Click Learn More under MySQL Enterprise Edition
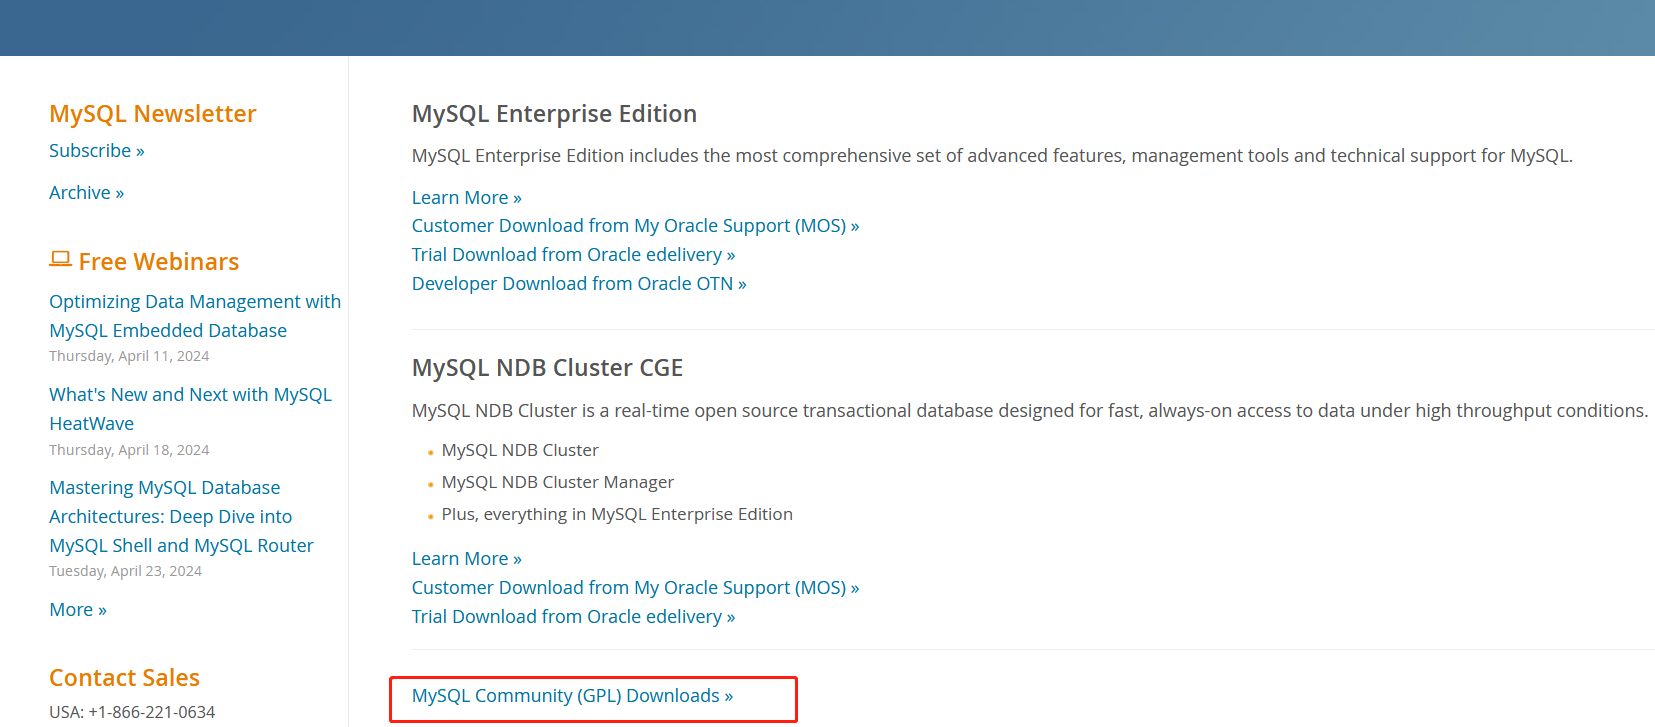 coord(467,198)
